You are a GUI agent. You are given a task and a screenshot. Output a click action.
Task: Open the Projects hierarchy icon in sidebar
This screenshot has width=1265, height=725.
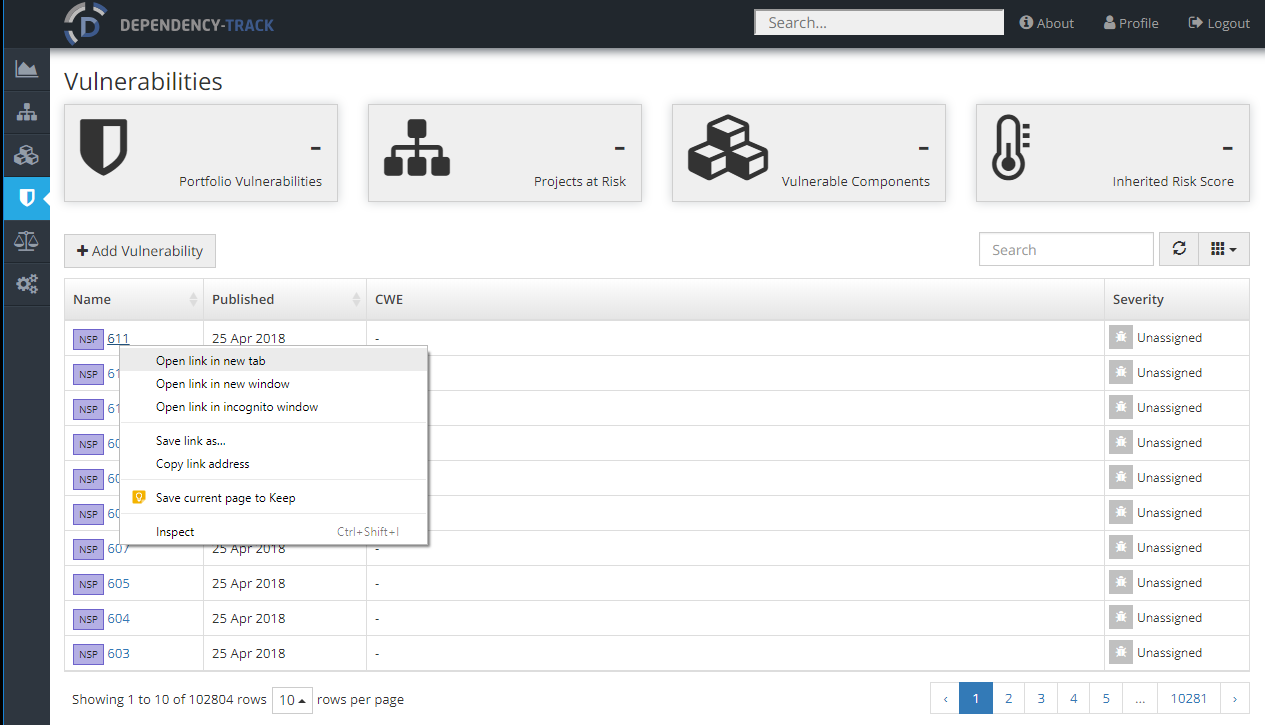pos(26,112)
